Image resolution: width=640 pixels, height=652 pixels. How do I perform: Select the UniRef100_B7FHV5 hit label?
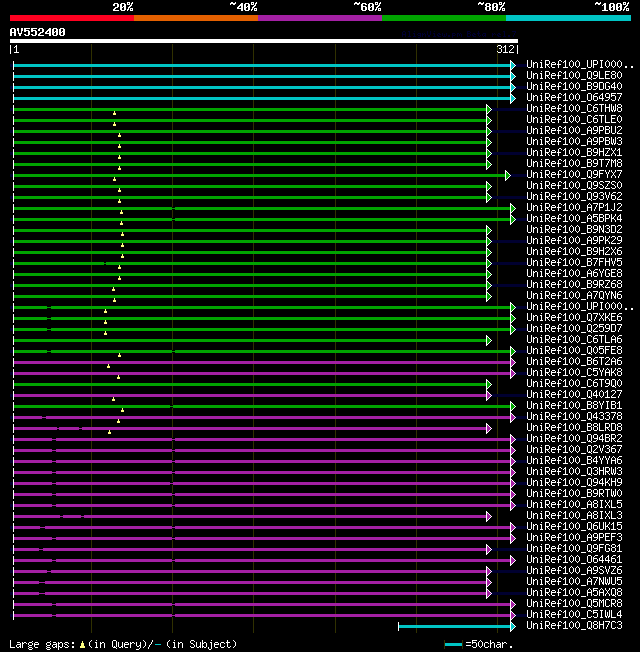coord(574,262)
